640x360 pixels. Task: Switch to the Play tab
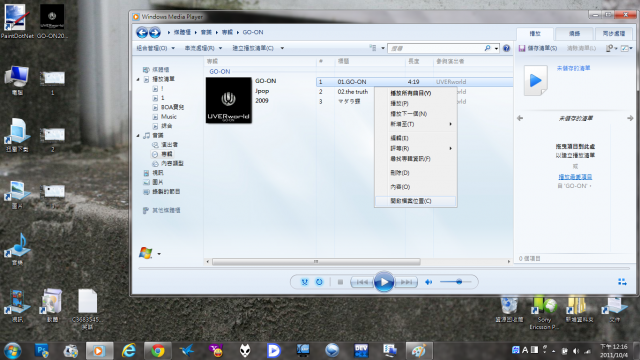coord(535,33)
